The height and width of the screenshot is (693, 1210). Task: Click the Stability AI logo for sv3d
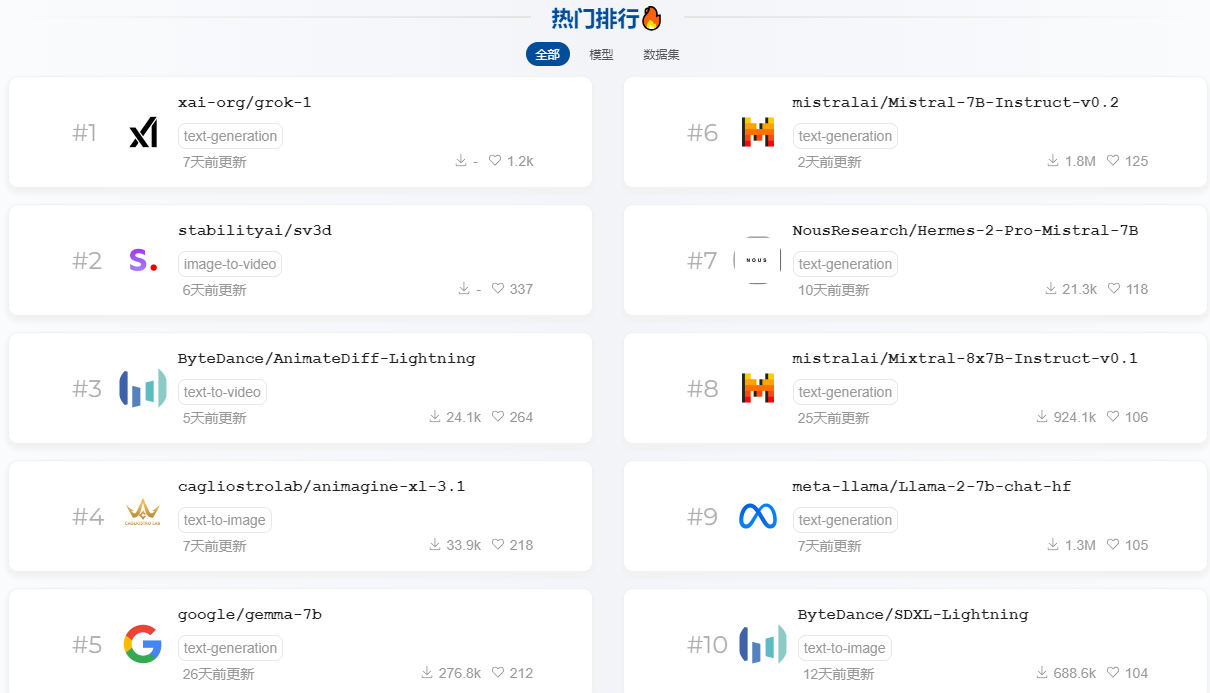coord(143,261)
